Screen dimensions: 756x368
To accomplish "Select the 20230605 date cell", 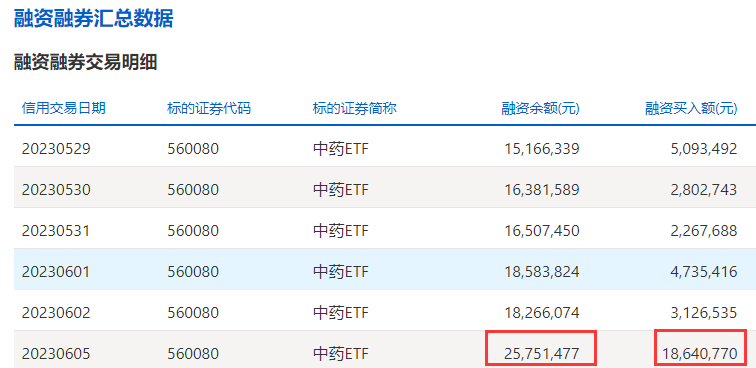I will 56,354.
